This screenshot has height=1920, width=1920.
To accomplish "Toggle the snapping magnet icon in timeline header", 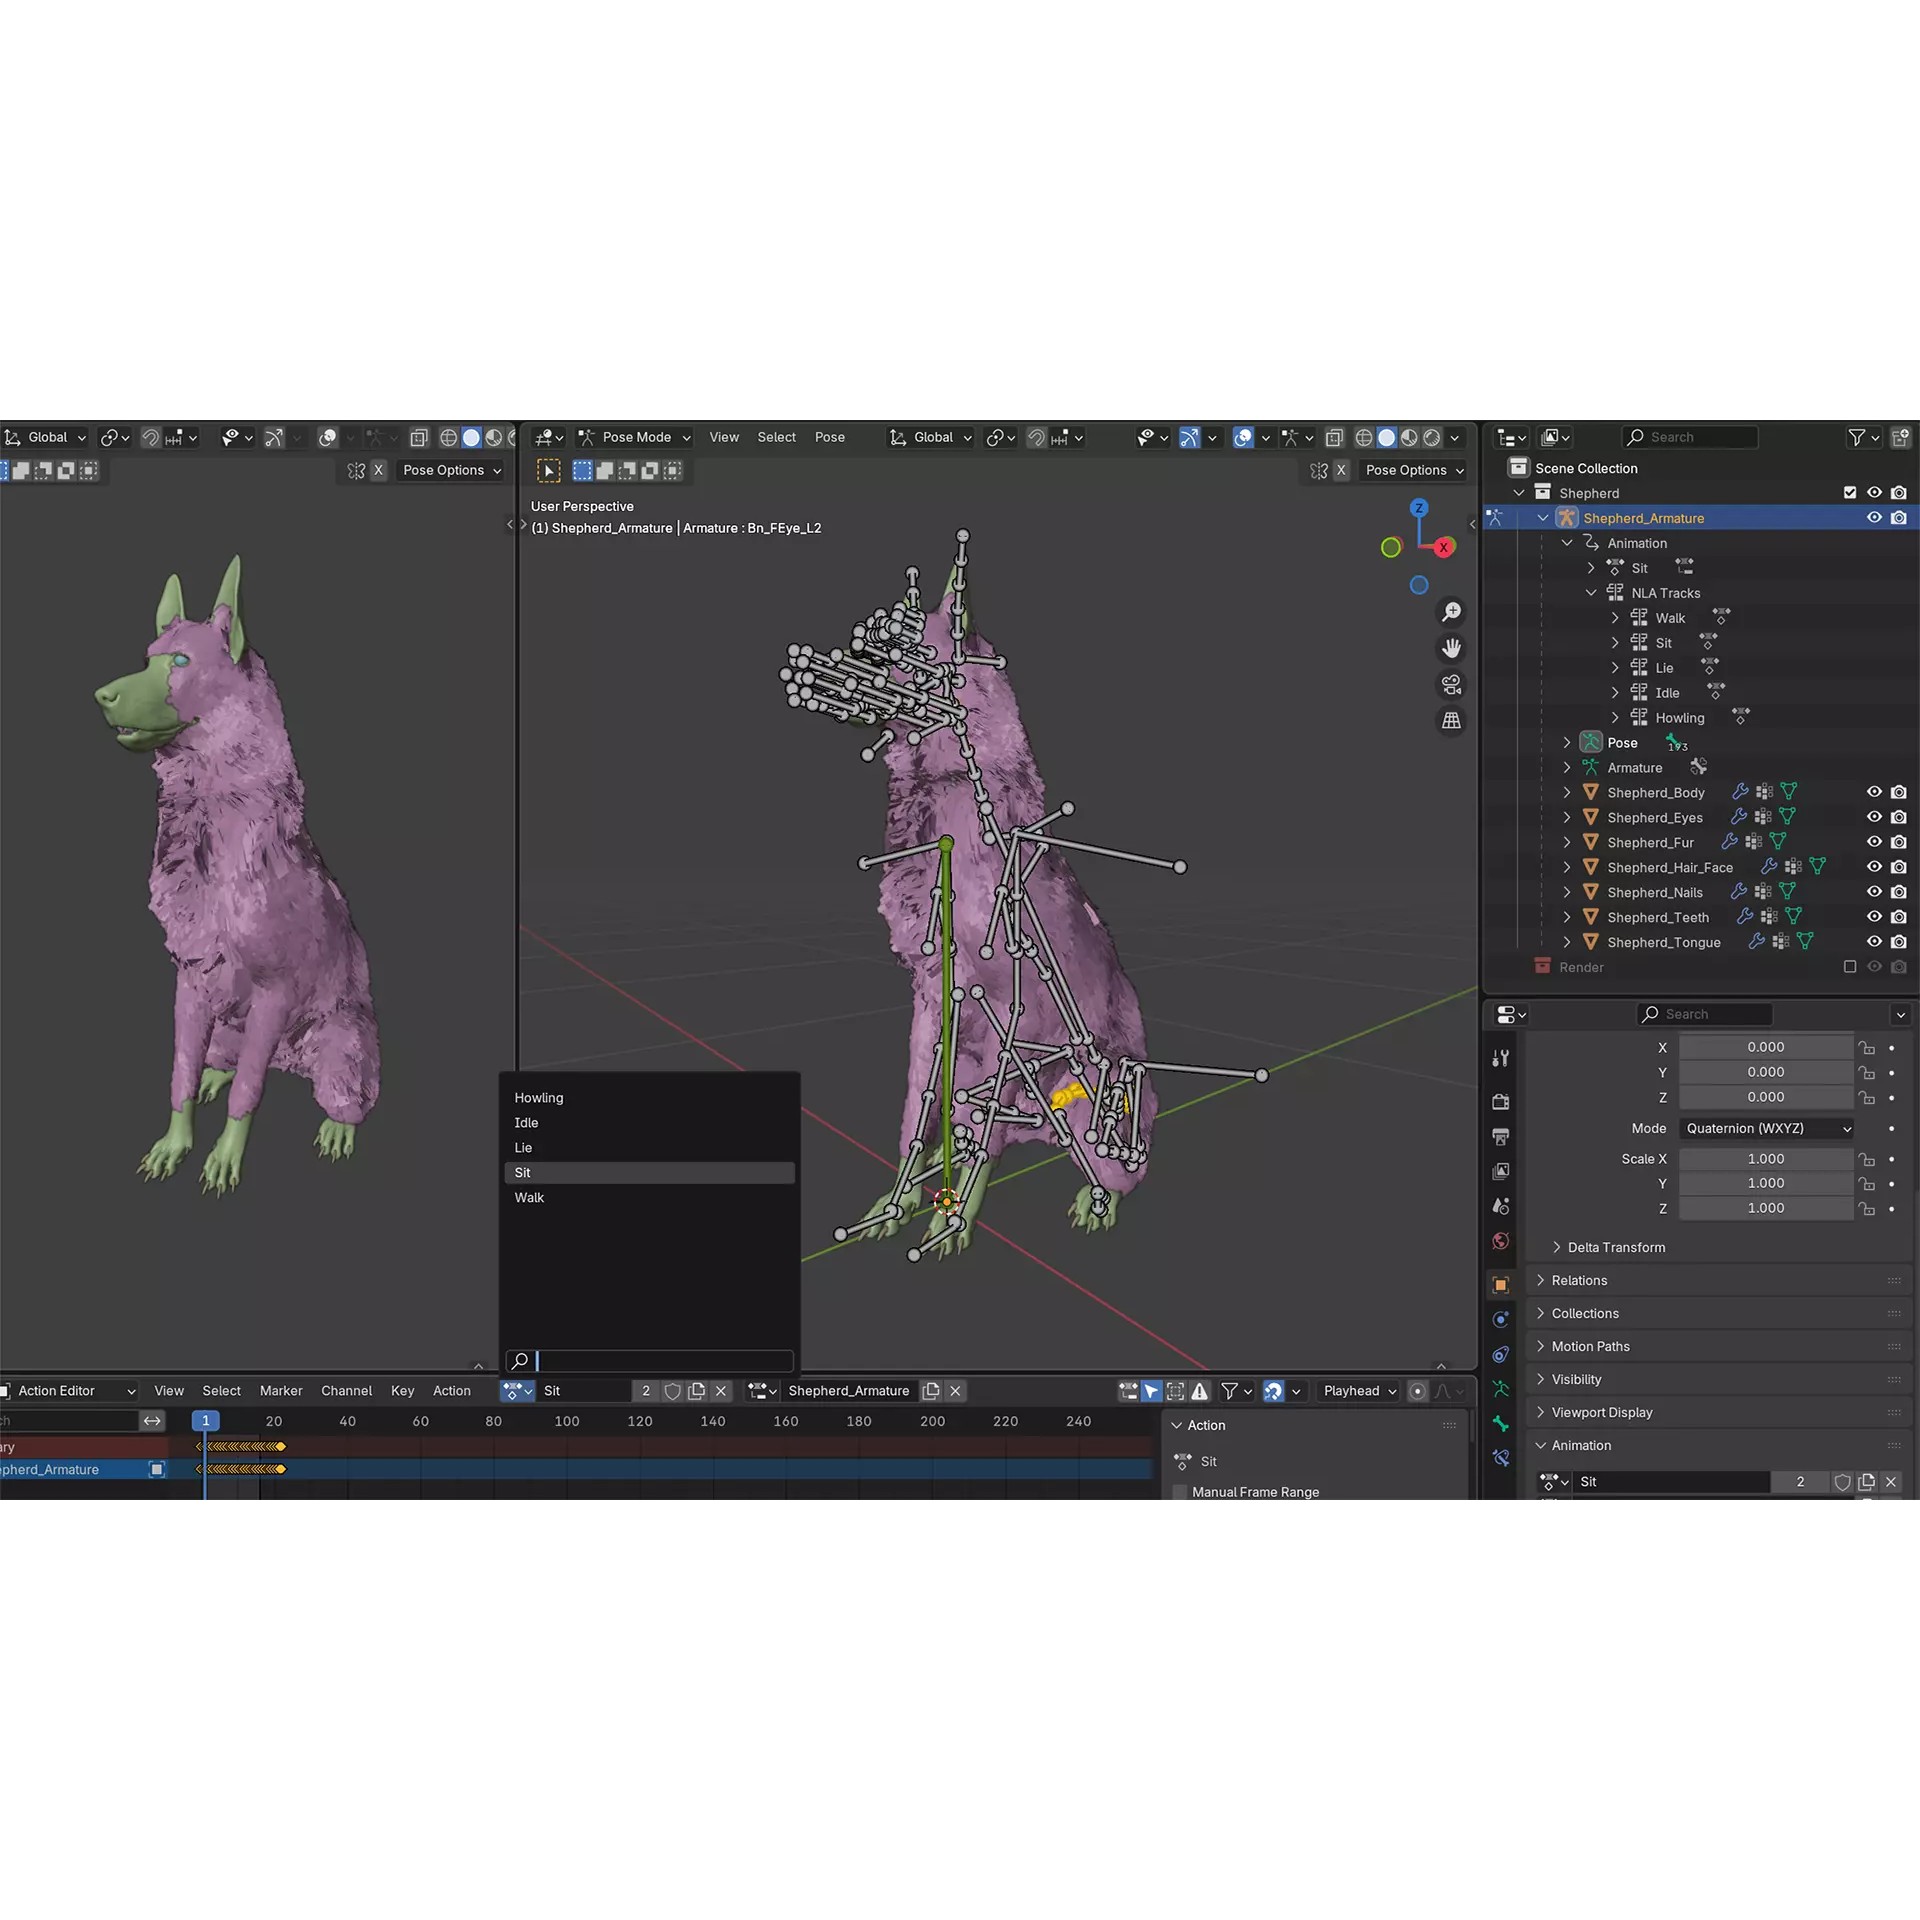I will click(1274, 1390).
